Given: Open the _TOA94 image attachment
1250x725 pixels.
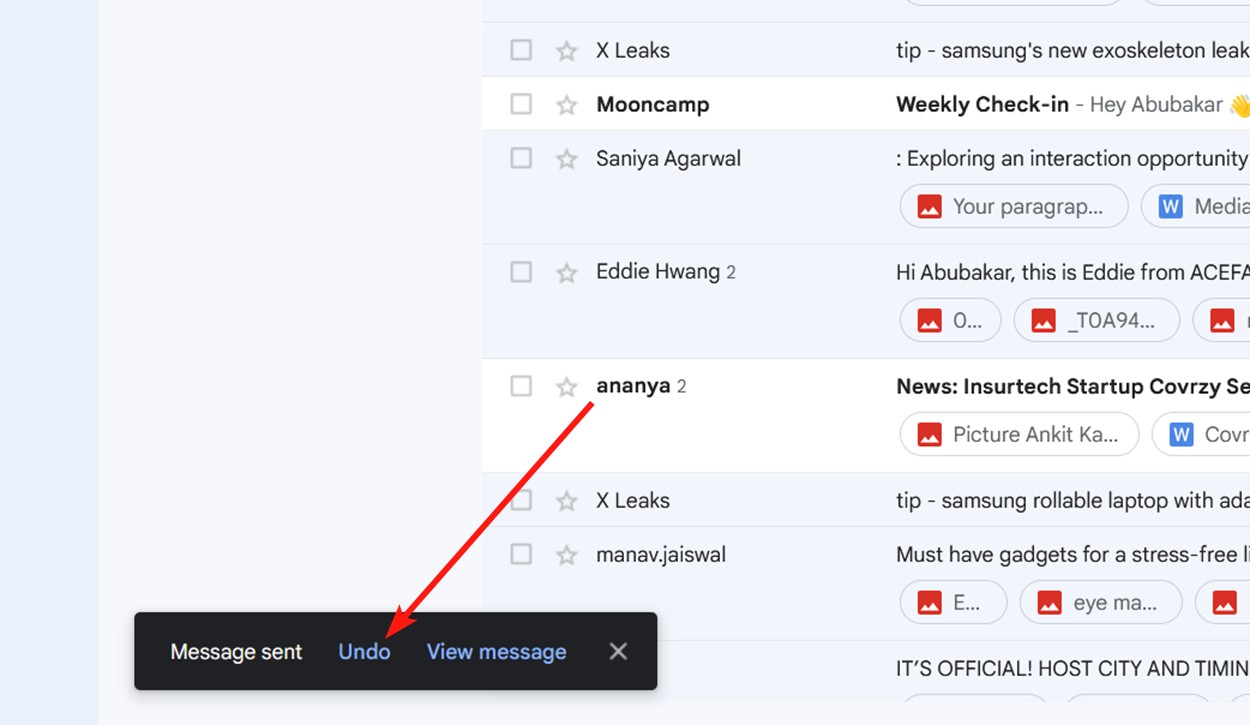Looking at the screenshot, I should pyautogui.click(x=1096, y=320).
